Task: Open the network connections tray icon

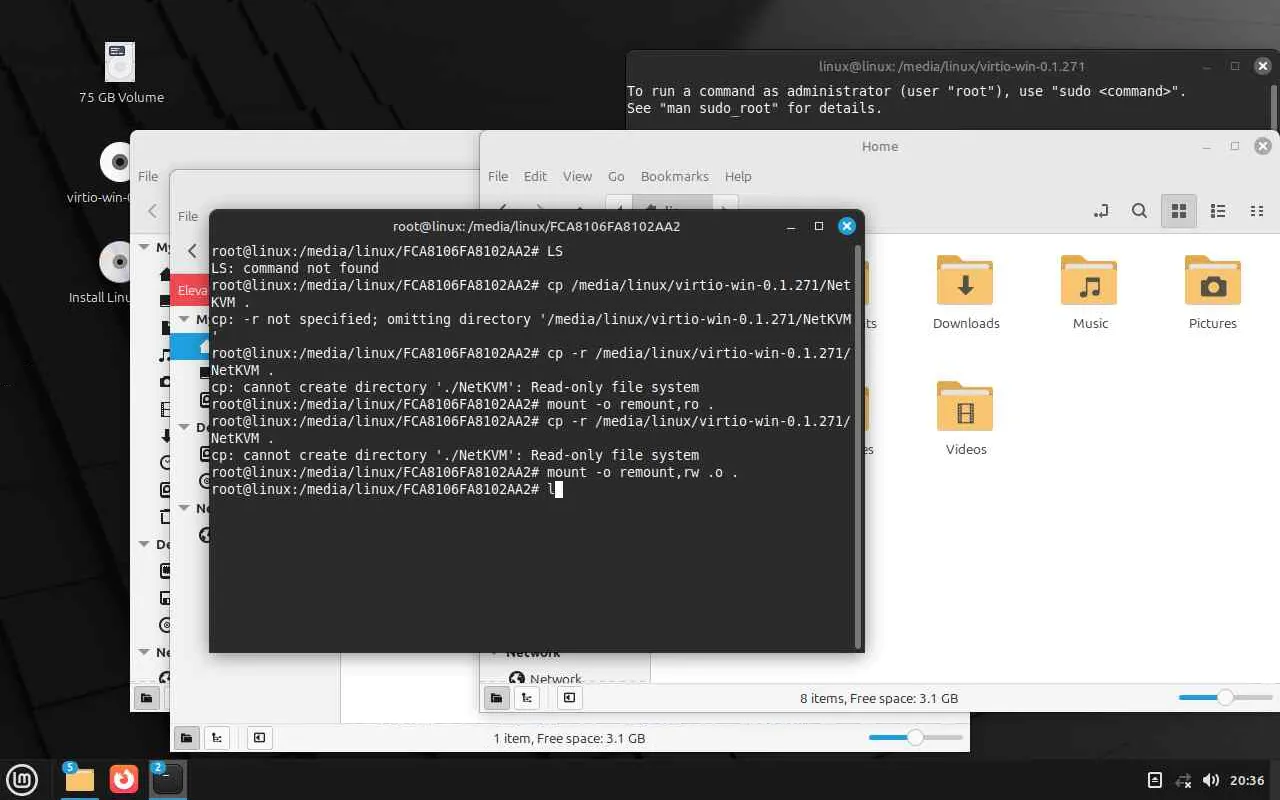Action: coord(1184,780)
